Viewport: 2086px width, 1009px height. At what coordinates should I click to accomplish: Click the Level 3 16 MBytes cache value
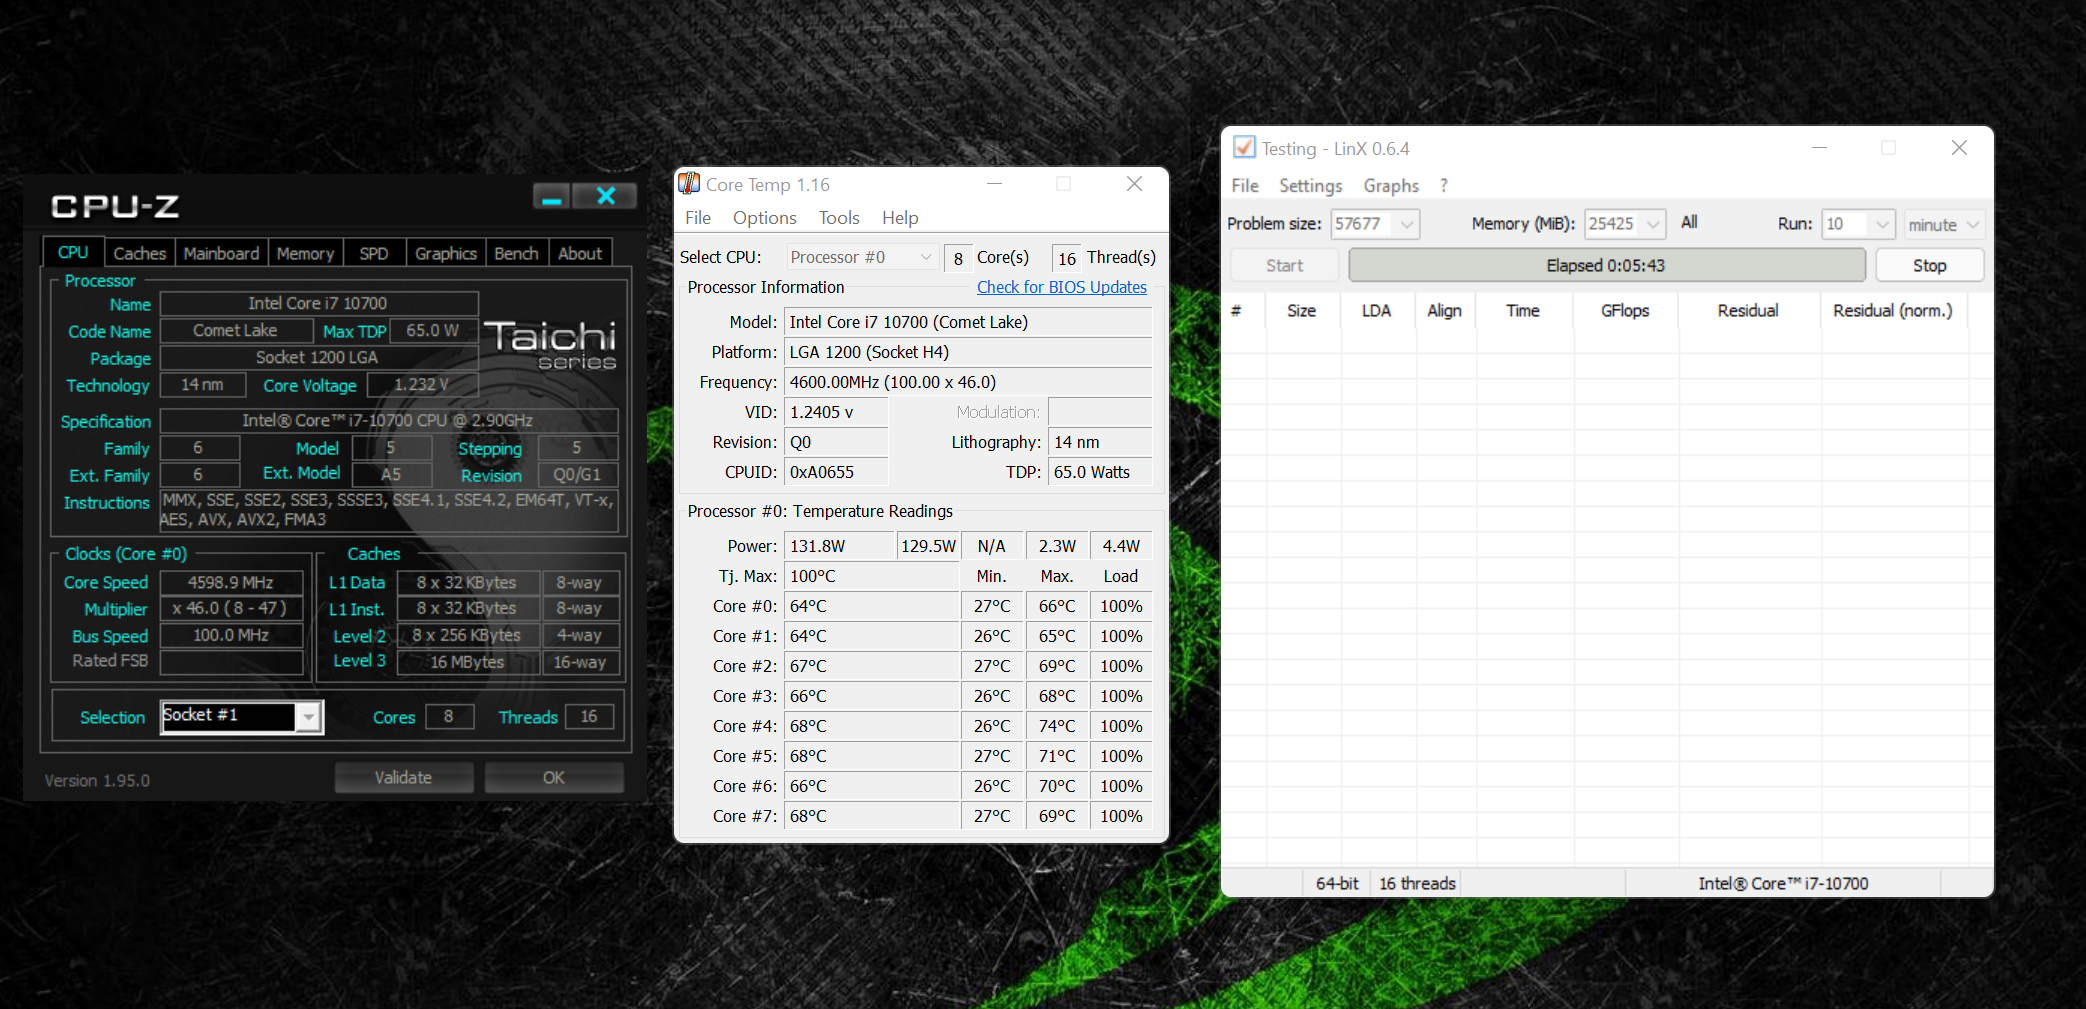(x=468, y=662)
